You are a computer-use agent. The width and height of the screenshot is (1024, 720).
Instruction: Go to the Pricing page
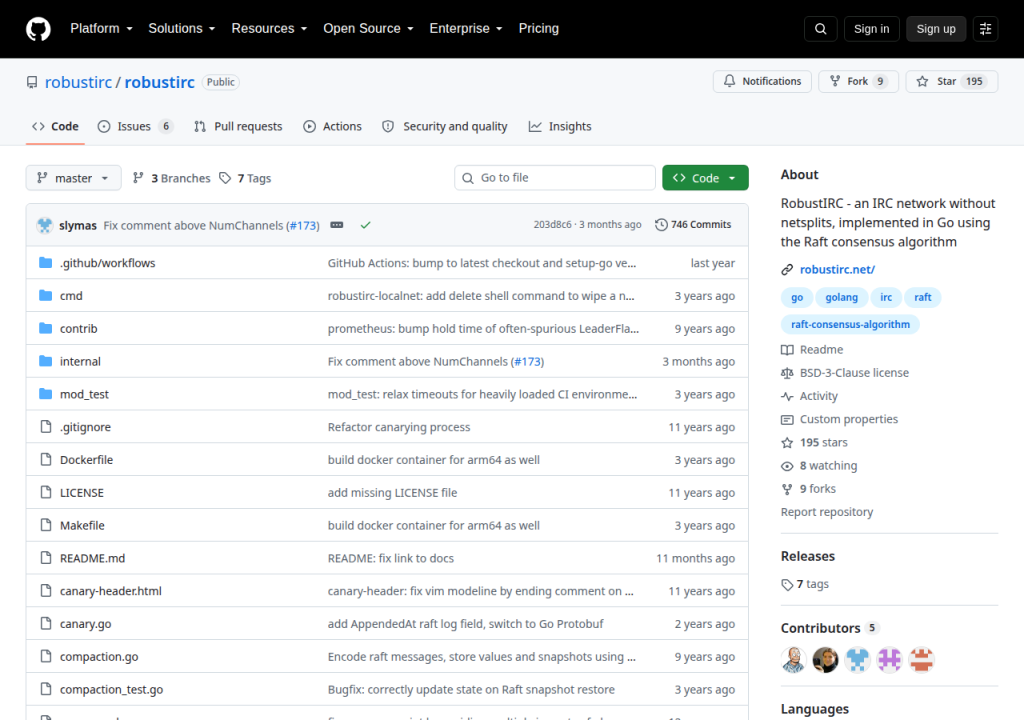click(539, 29)
